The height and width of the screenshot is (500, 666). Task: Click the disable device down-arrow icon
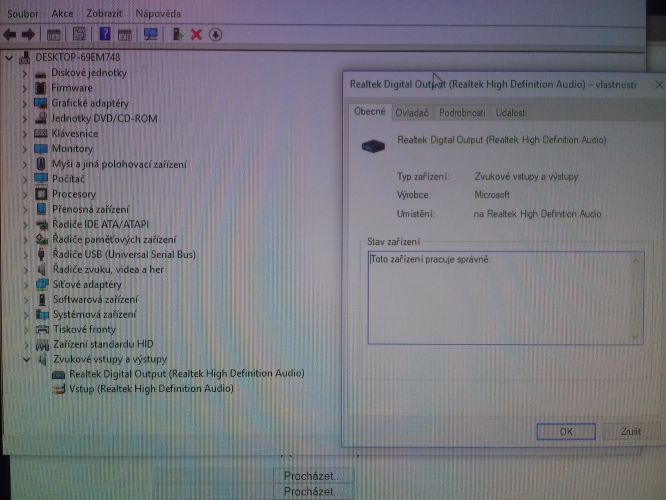pos(215,34)
